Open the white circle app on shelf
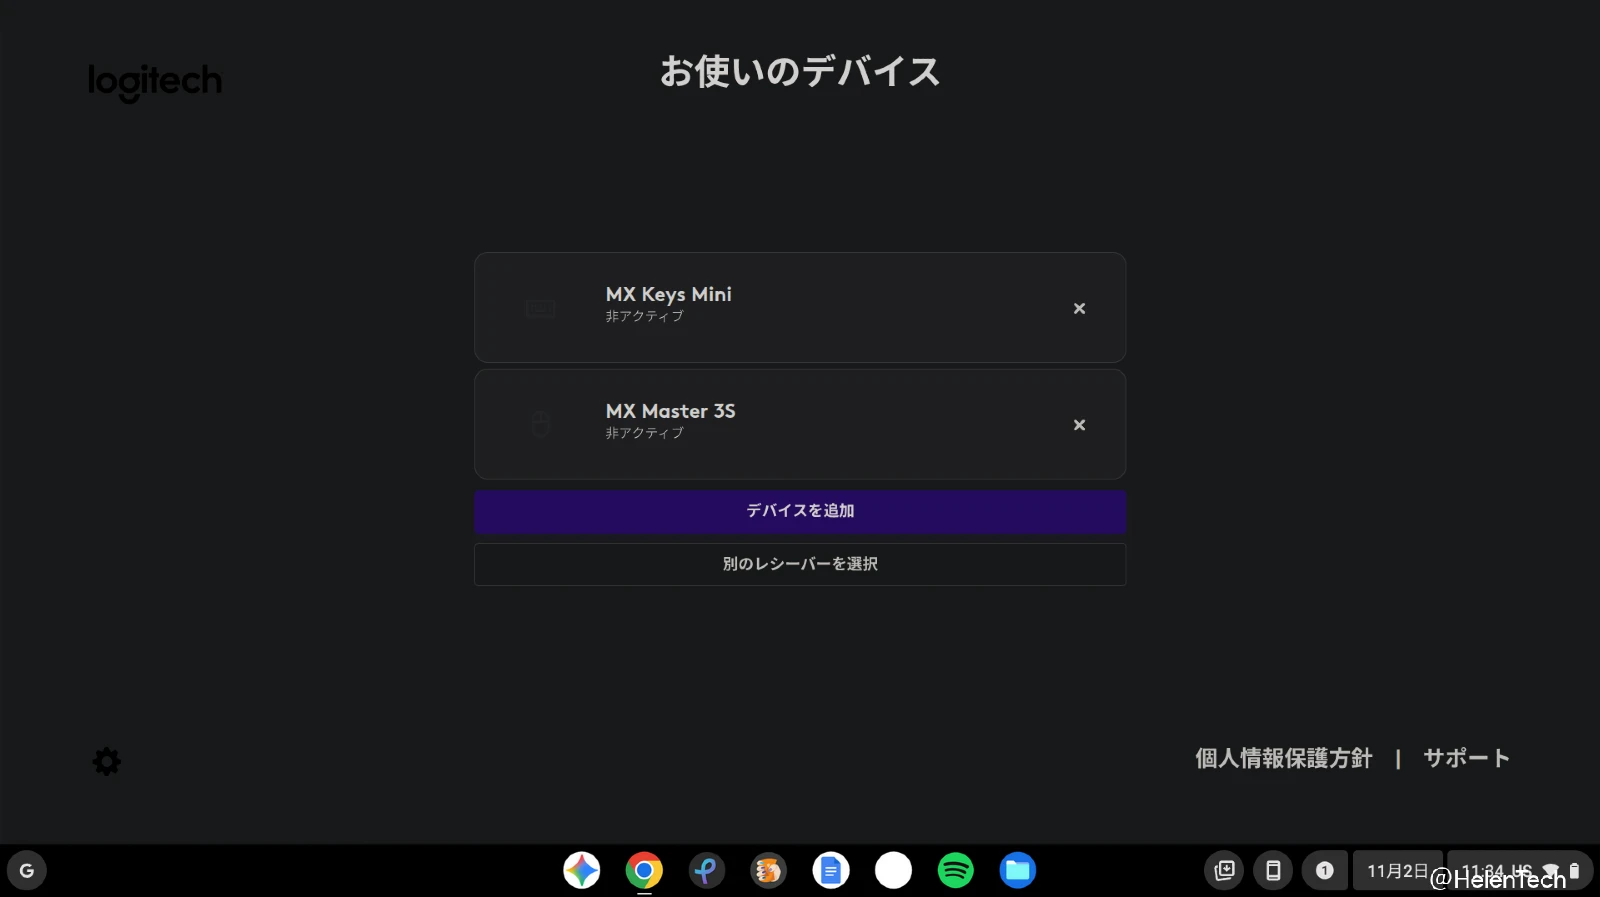The height and width of the screenshot is (897, 1600). (x=893, y=870)
